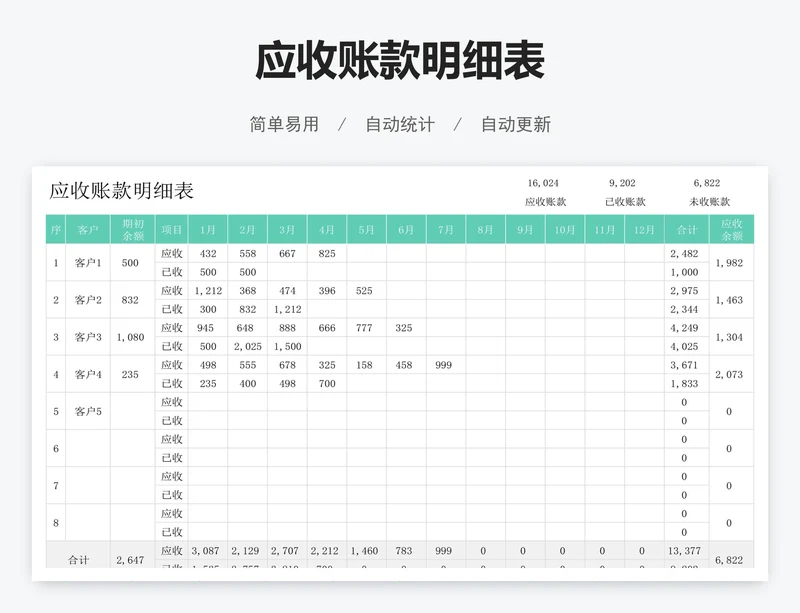This screenshot has height=613, width=800.
Task: Click the 序 column header
Action: pos(56,230)
